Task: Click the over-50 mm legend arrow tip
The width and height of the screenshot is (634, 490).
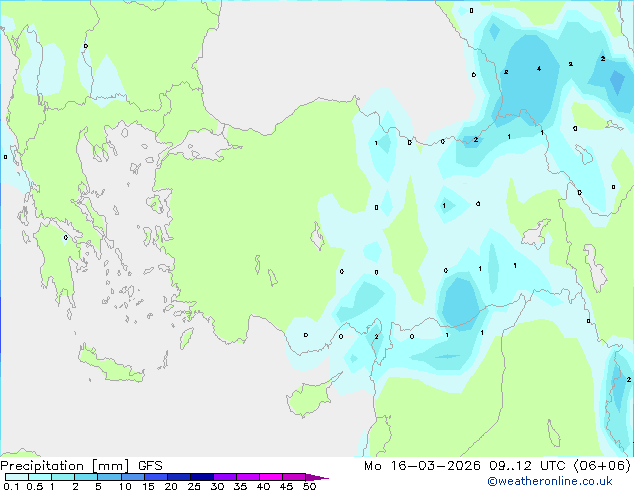Action: tap(317, 477)
